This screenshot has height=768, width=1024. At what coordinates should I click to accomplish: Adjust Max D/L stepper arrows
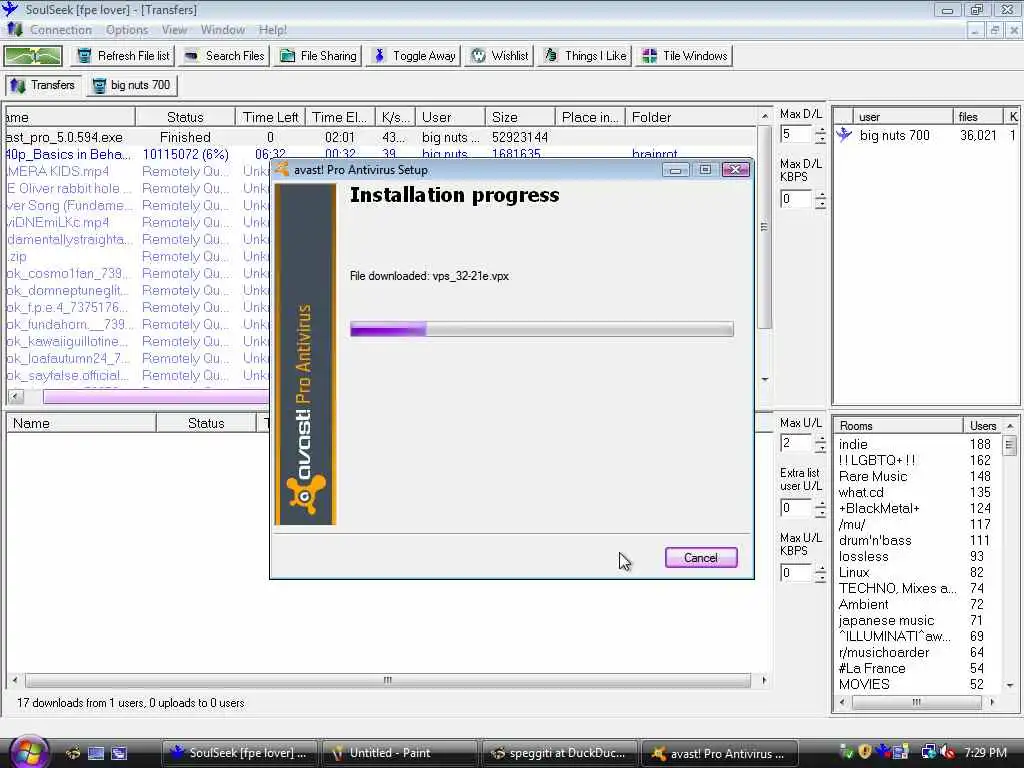coord(820,135)
